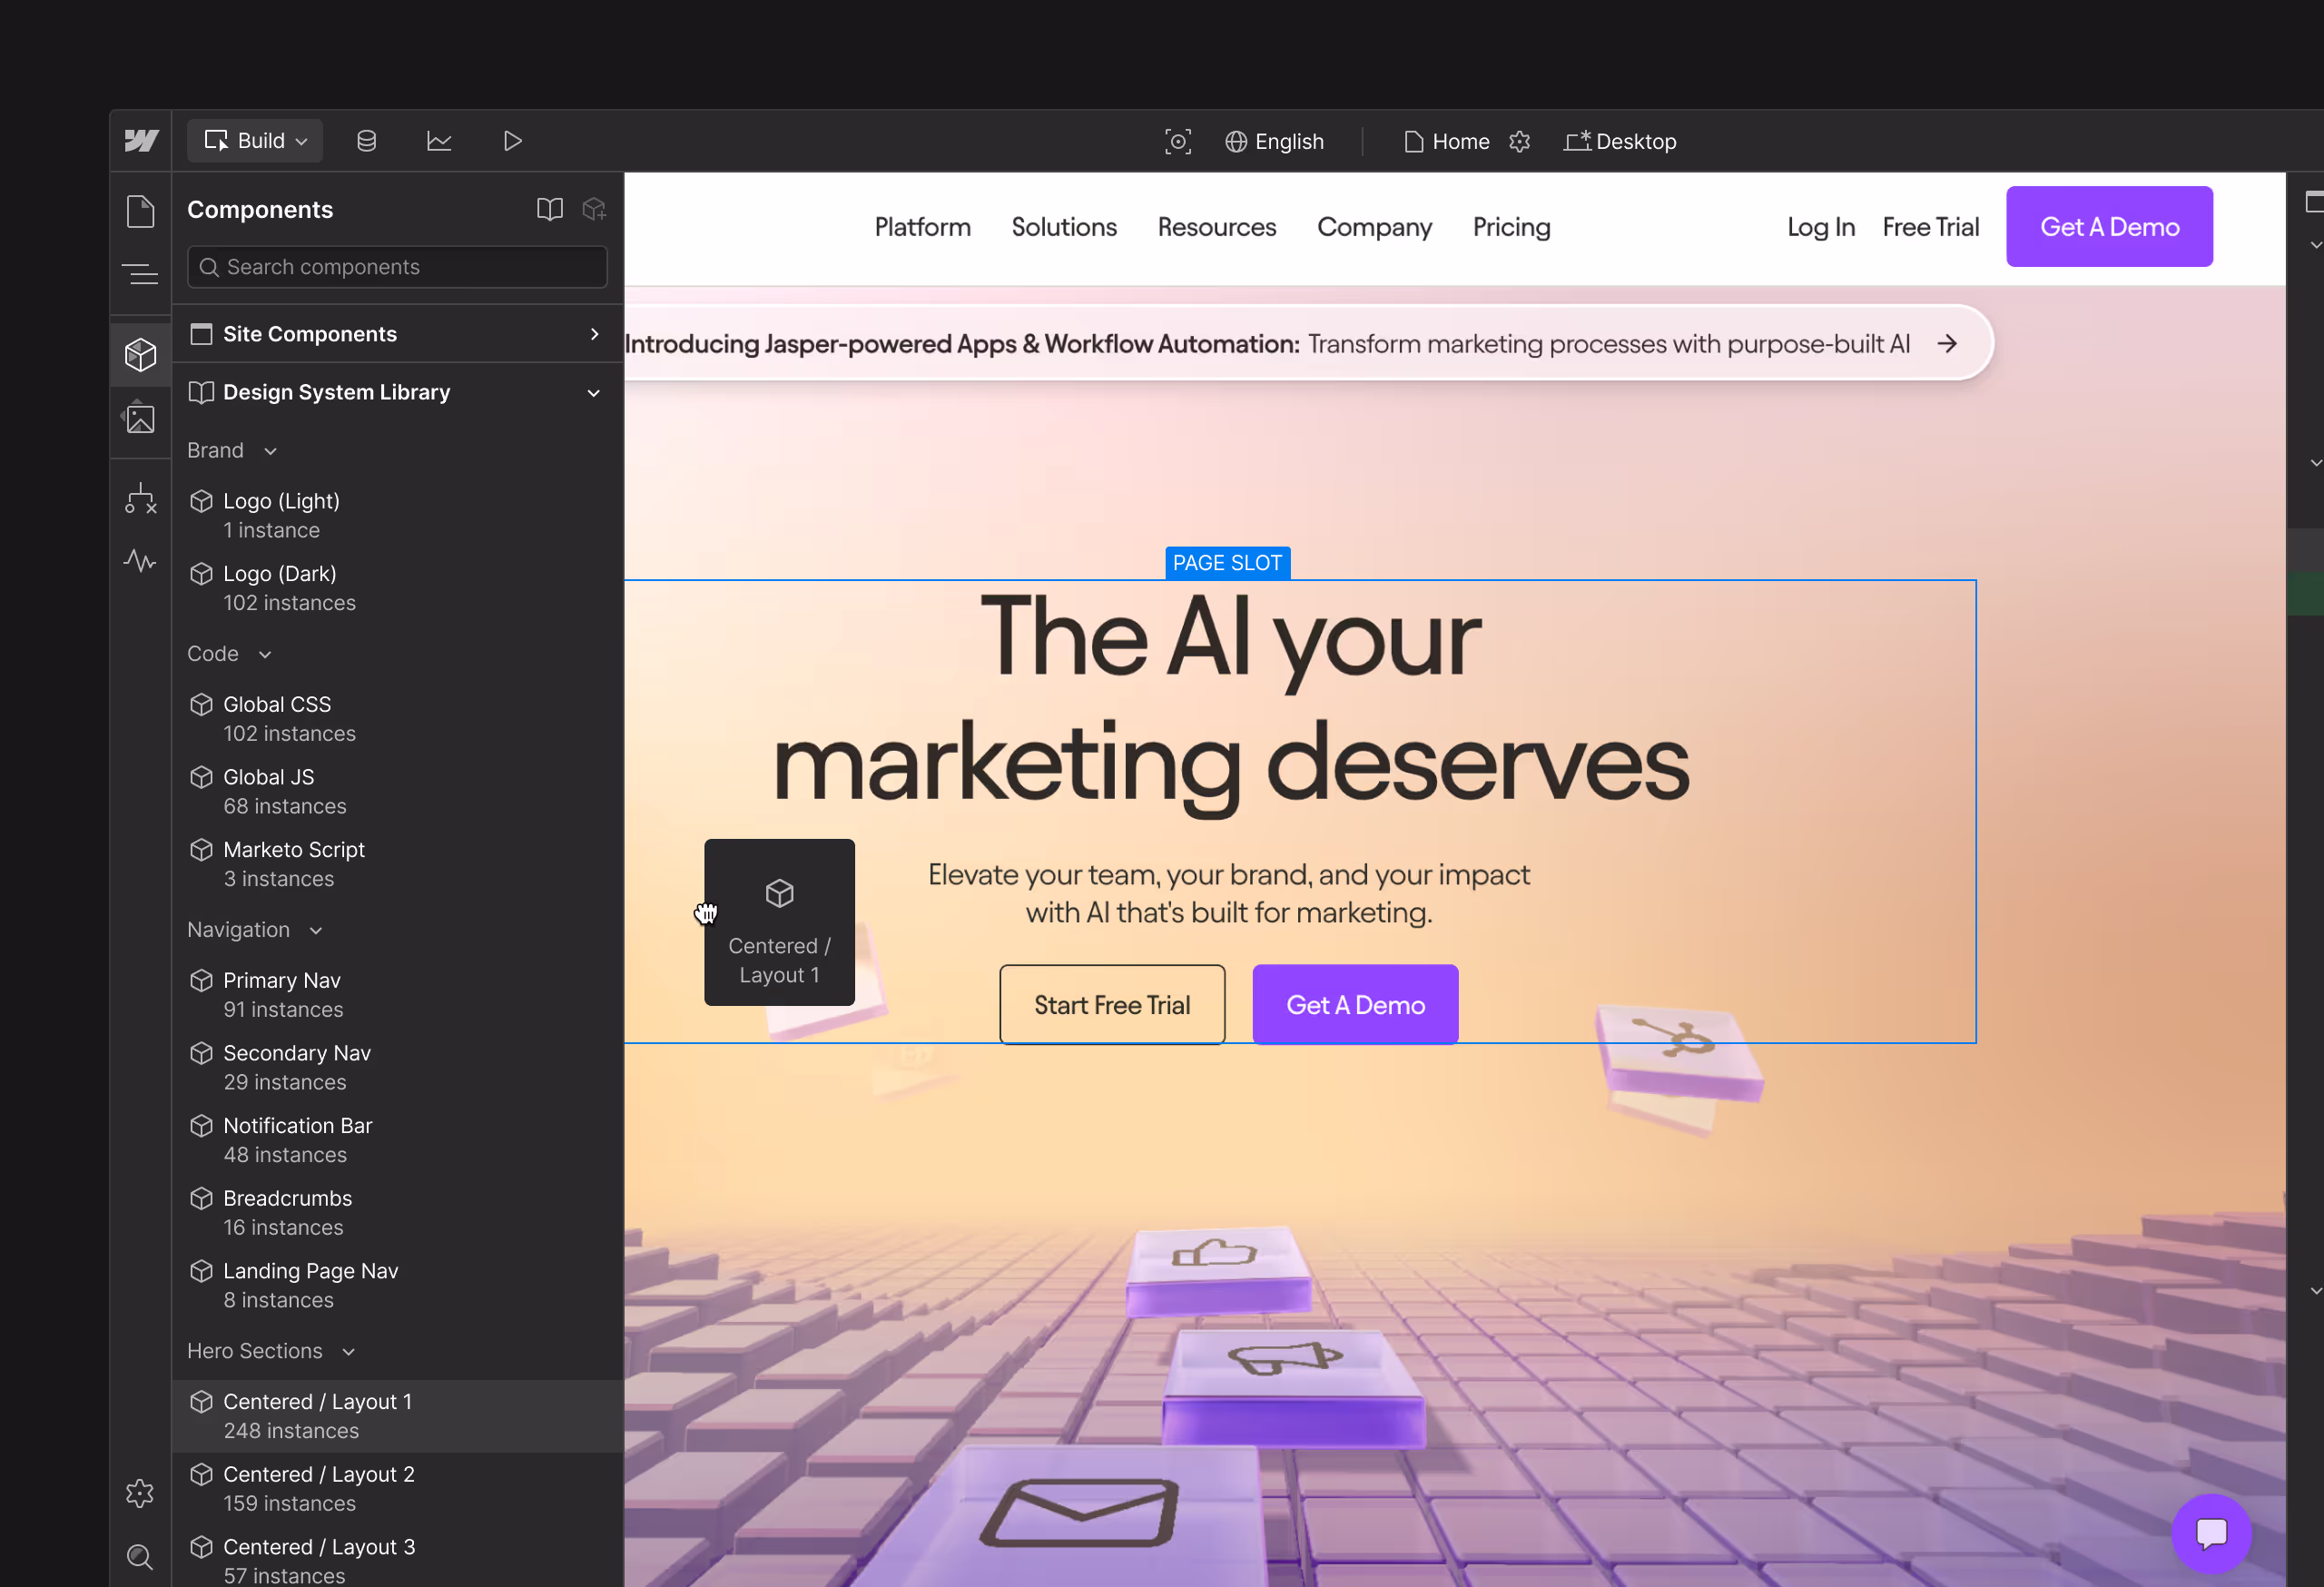This screenshot has height=1587, width=2324.
Task: Open the search magnifier icon in sidebar
Action: pos(140,1556)
